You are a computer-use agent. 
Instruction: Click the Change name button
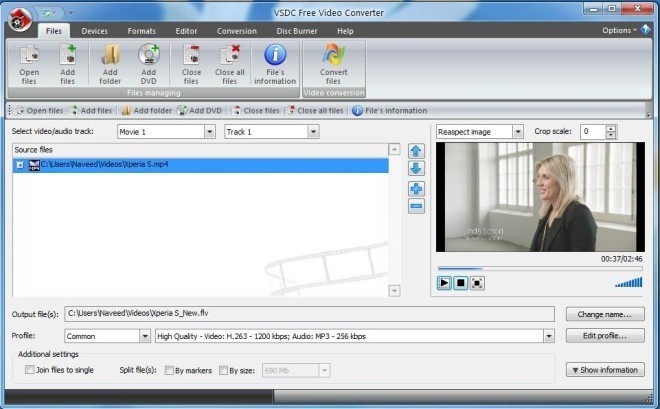pyautogui.click(x=604, y=314)
